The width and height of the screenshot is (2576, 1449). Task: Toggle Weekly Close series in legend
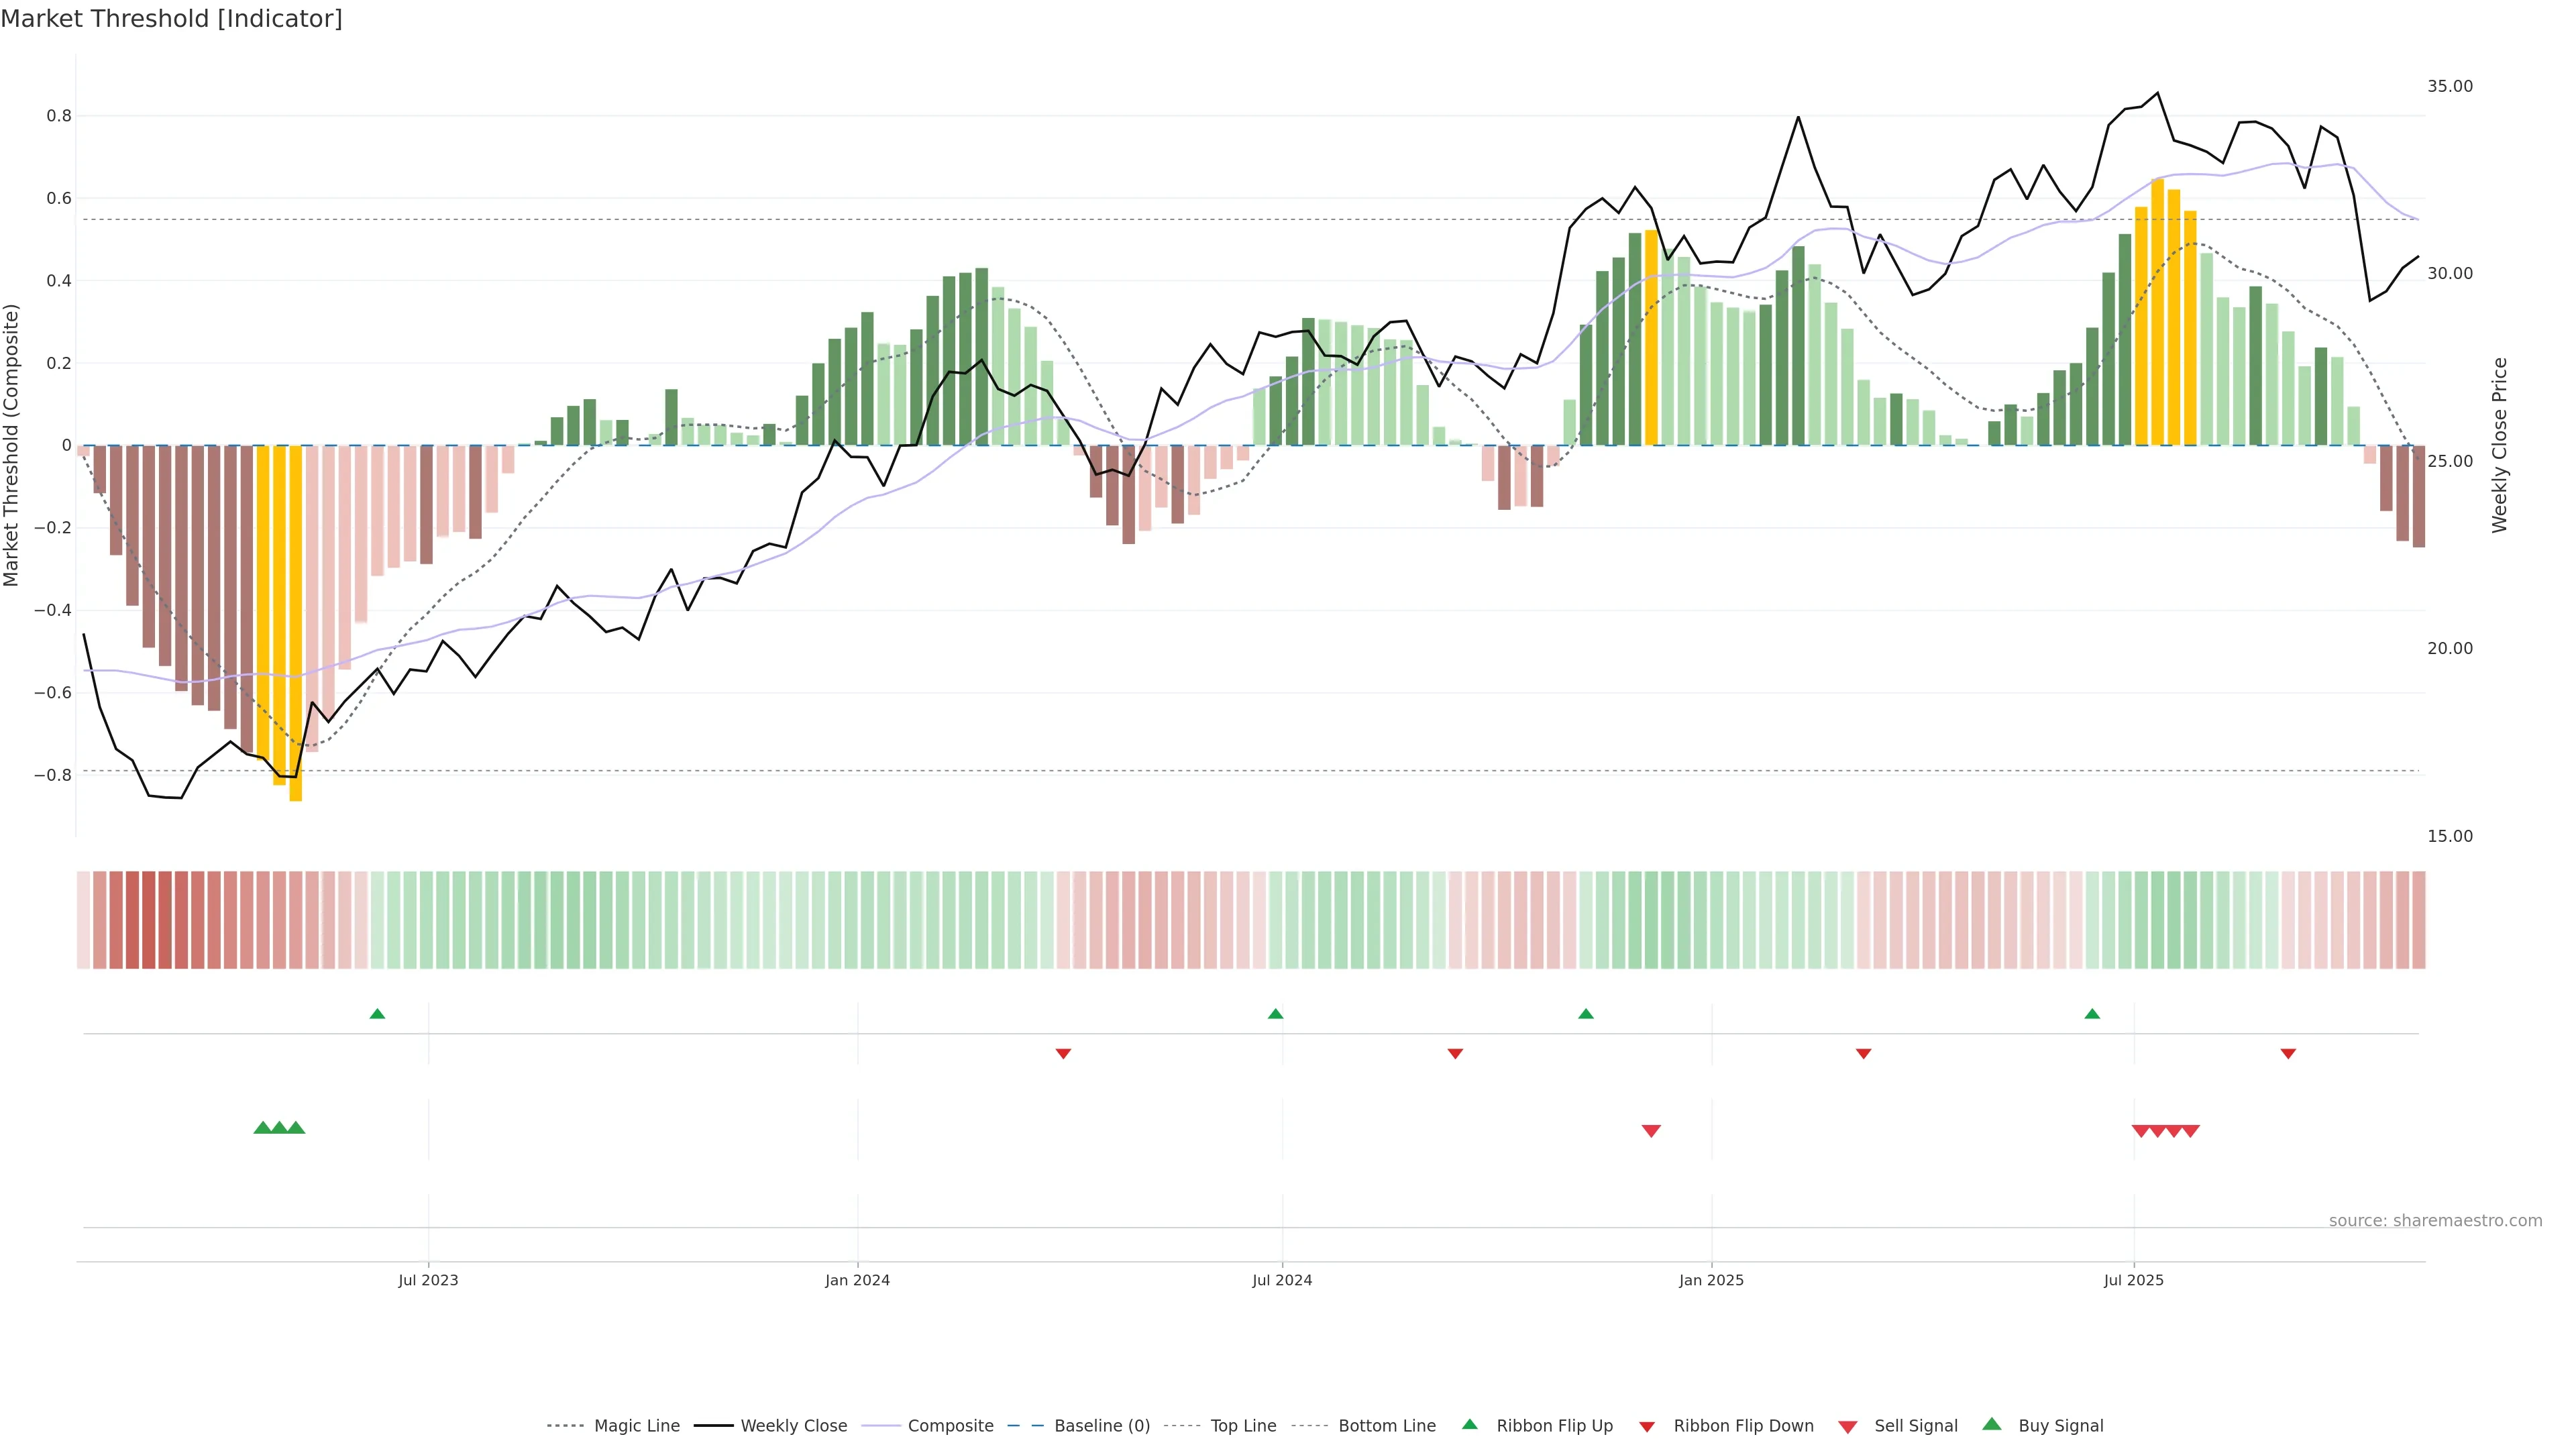(x=793, y=1426)
